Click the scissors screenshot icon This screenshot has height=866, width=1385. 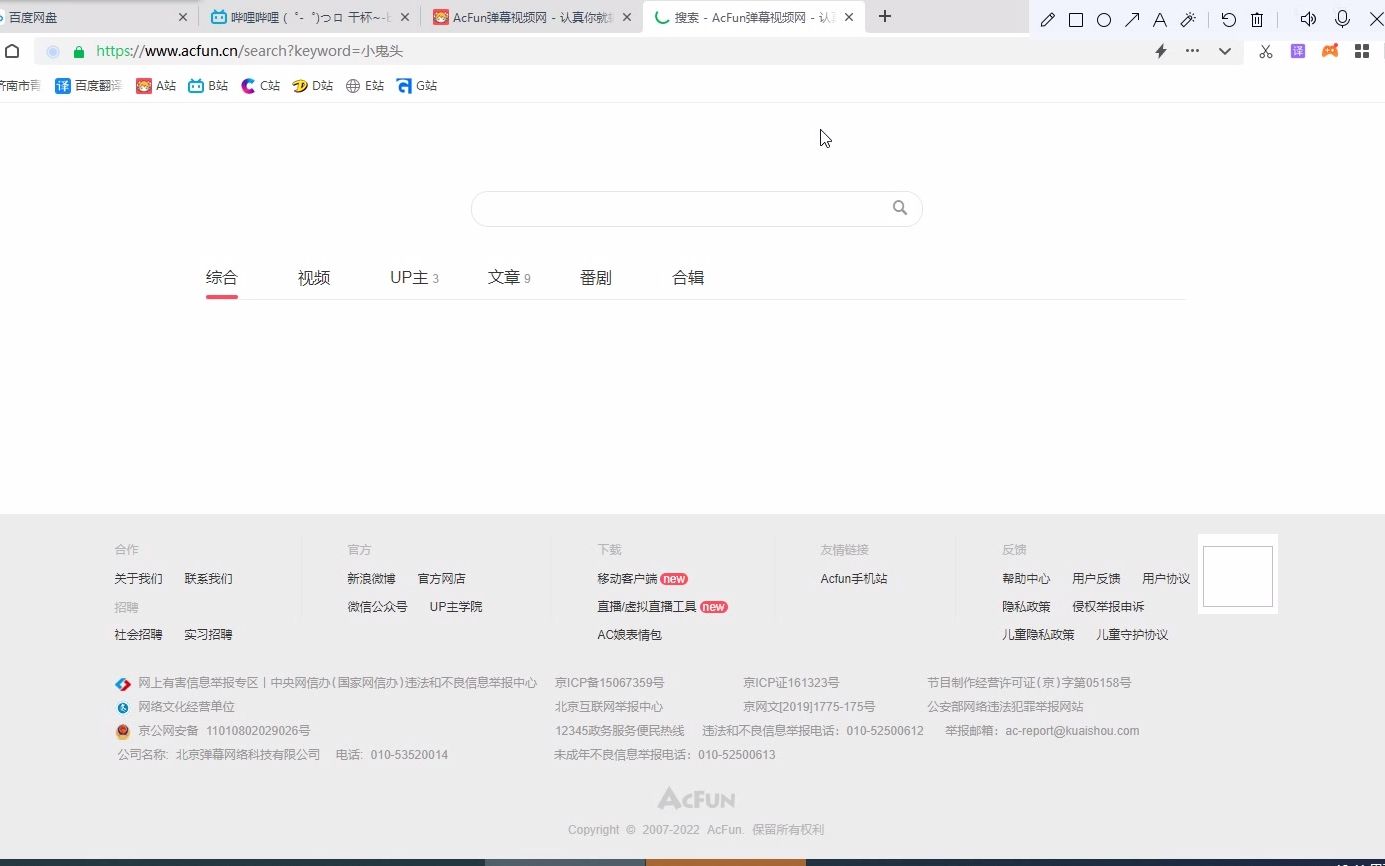point(1266,51)
